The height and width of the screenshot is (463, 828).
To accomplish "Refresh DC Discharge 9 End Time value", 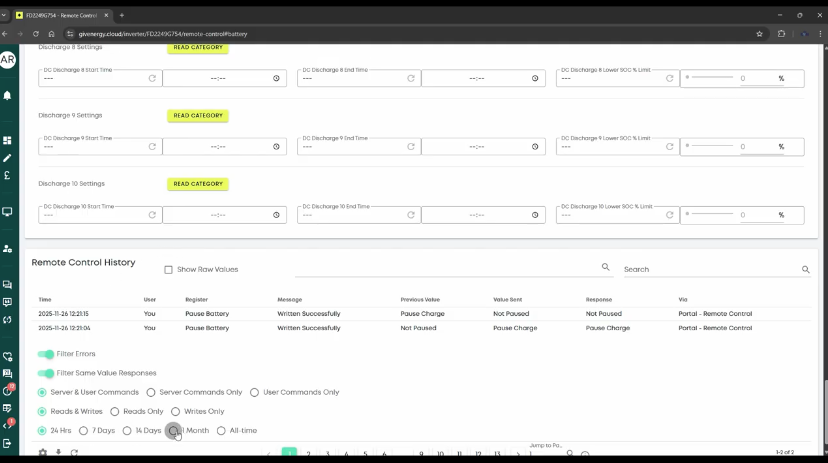I will coord(410,146).
